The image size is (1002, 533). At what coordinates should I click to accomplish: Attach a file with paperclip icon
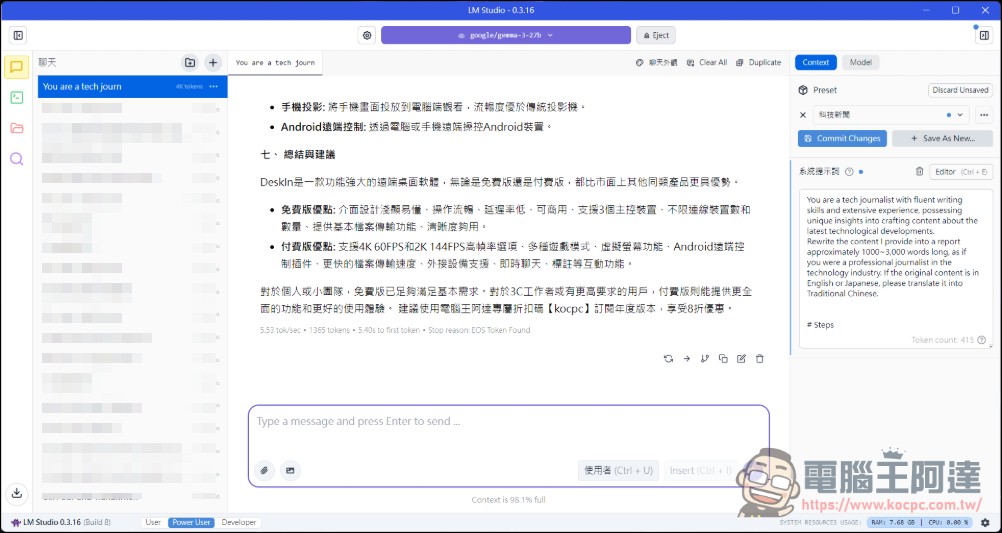pos(264,470)
